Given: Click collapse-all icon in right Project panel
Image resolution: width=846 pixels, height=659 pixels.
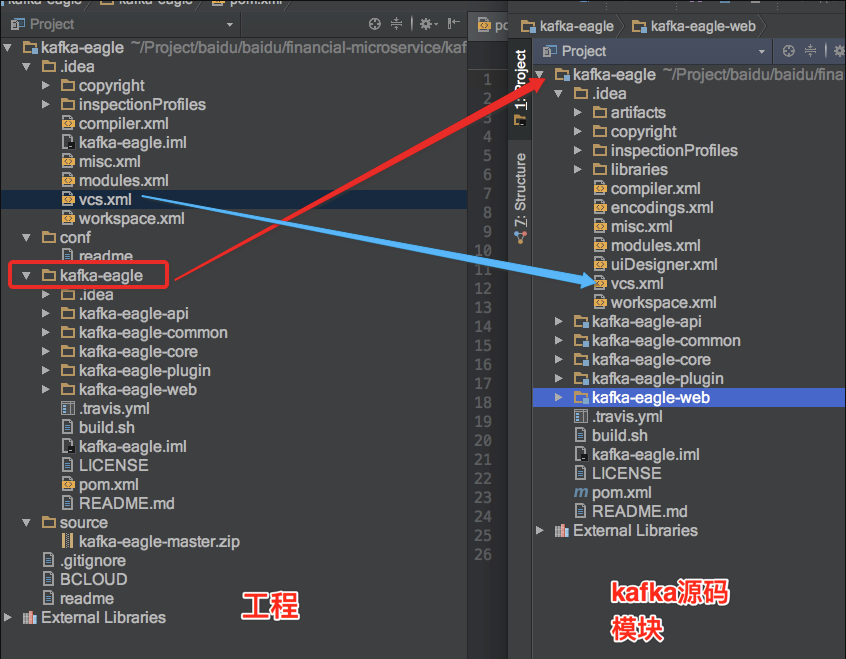Looking at the screenshot, I should point(810,51).
